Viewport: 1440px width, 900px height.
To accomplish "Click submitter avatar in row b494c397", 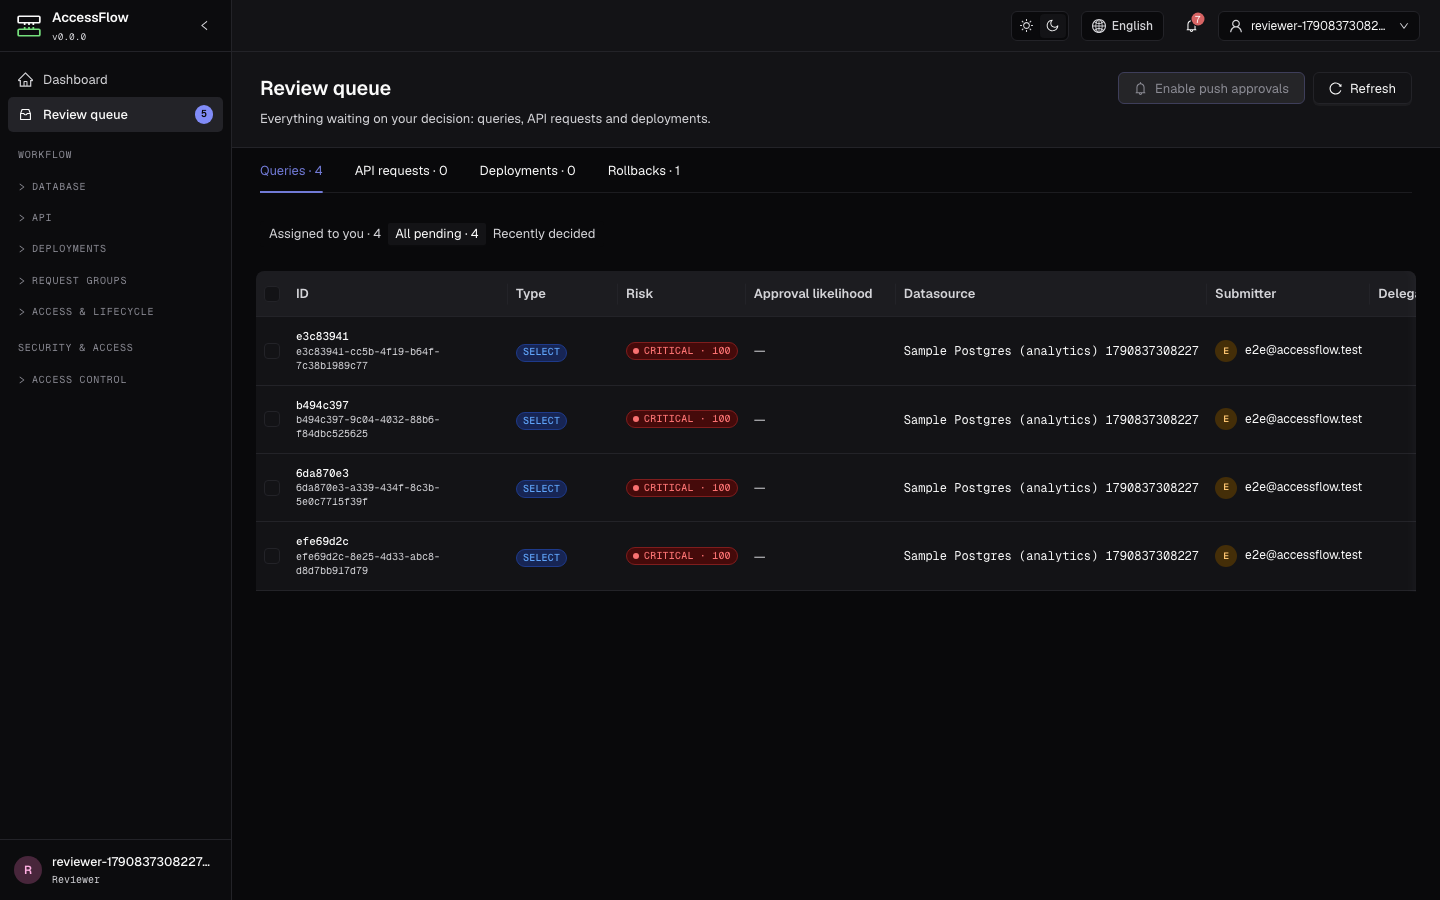I will tap(1226, 419).
